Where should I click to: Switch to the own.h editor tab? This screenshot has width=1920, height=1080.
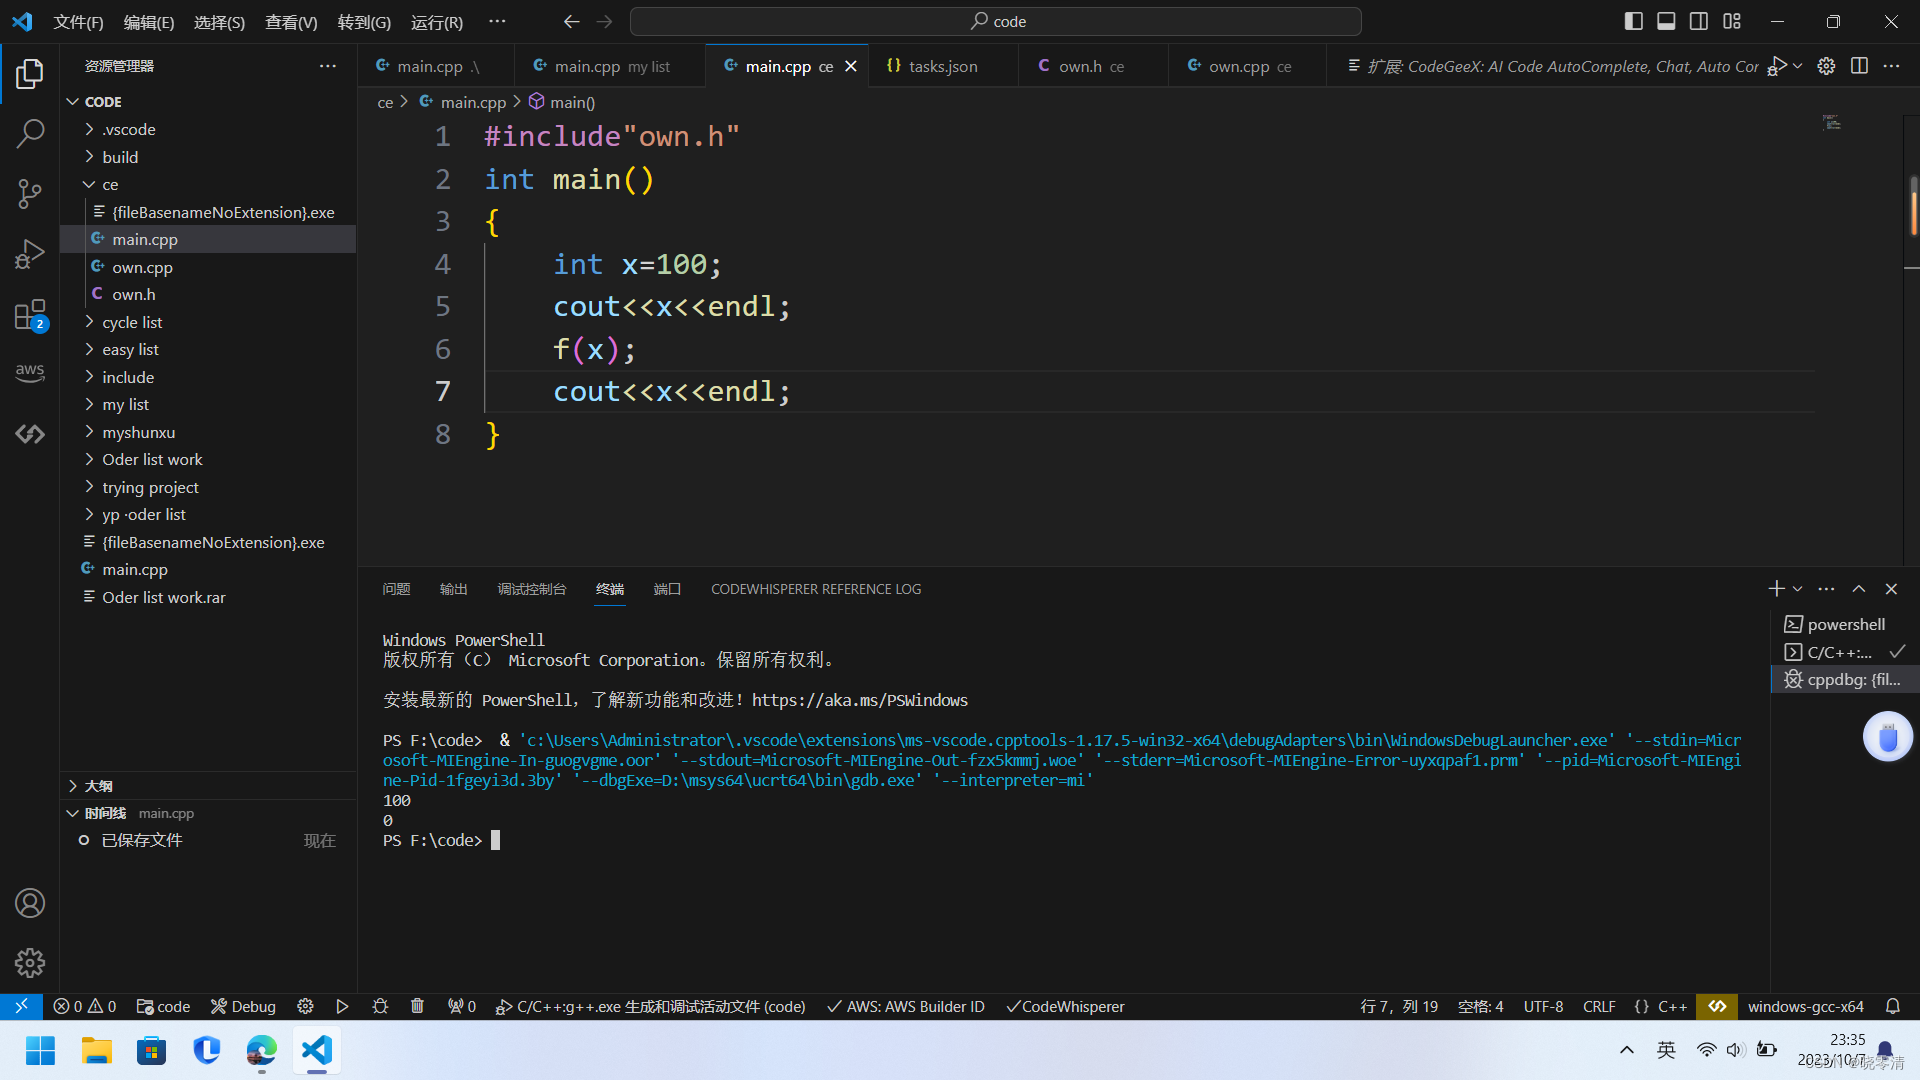pyautogui.click(x=1091, y=66)
